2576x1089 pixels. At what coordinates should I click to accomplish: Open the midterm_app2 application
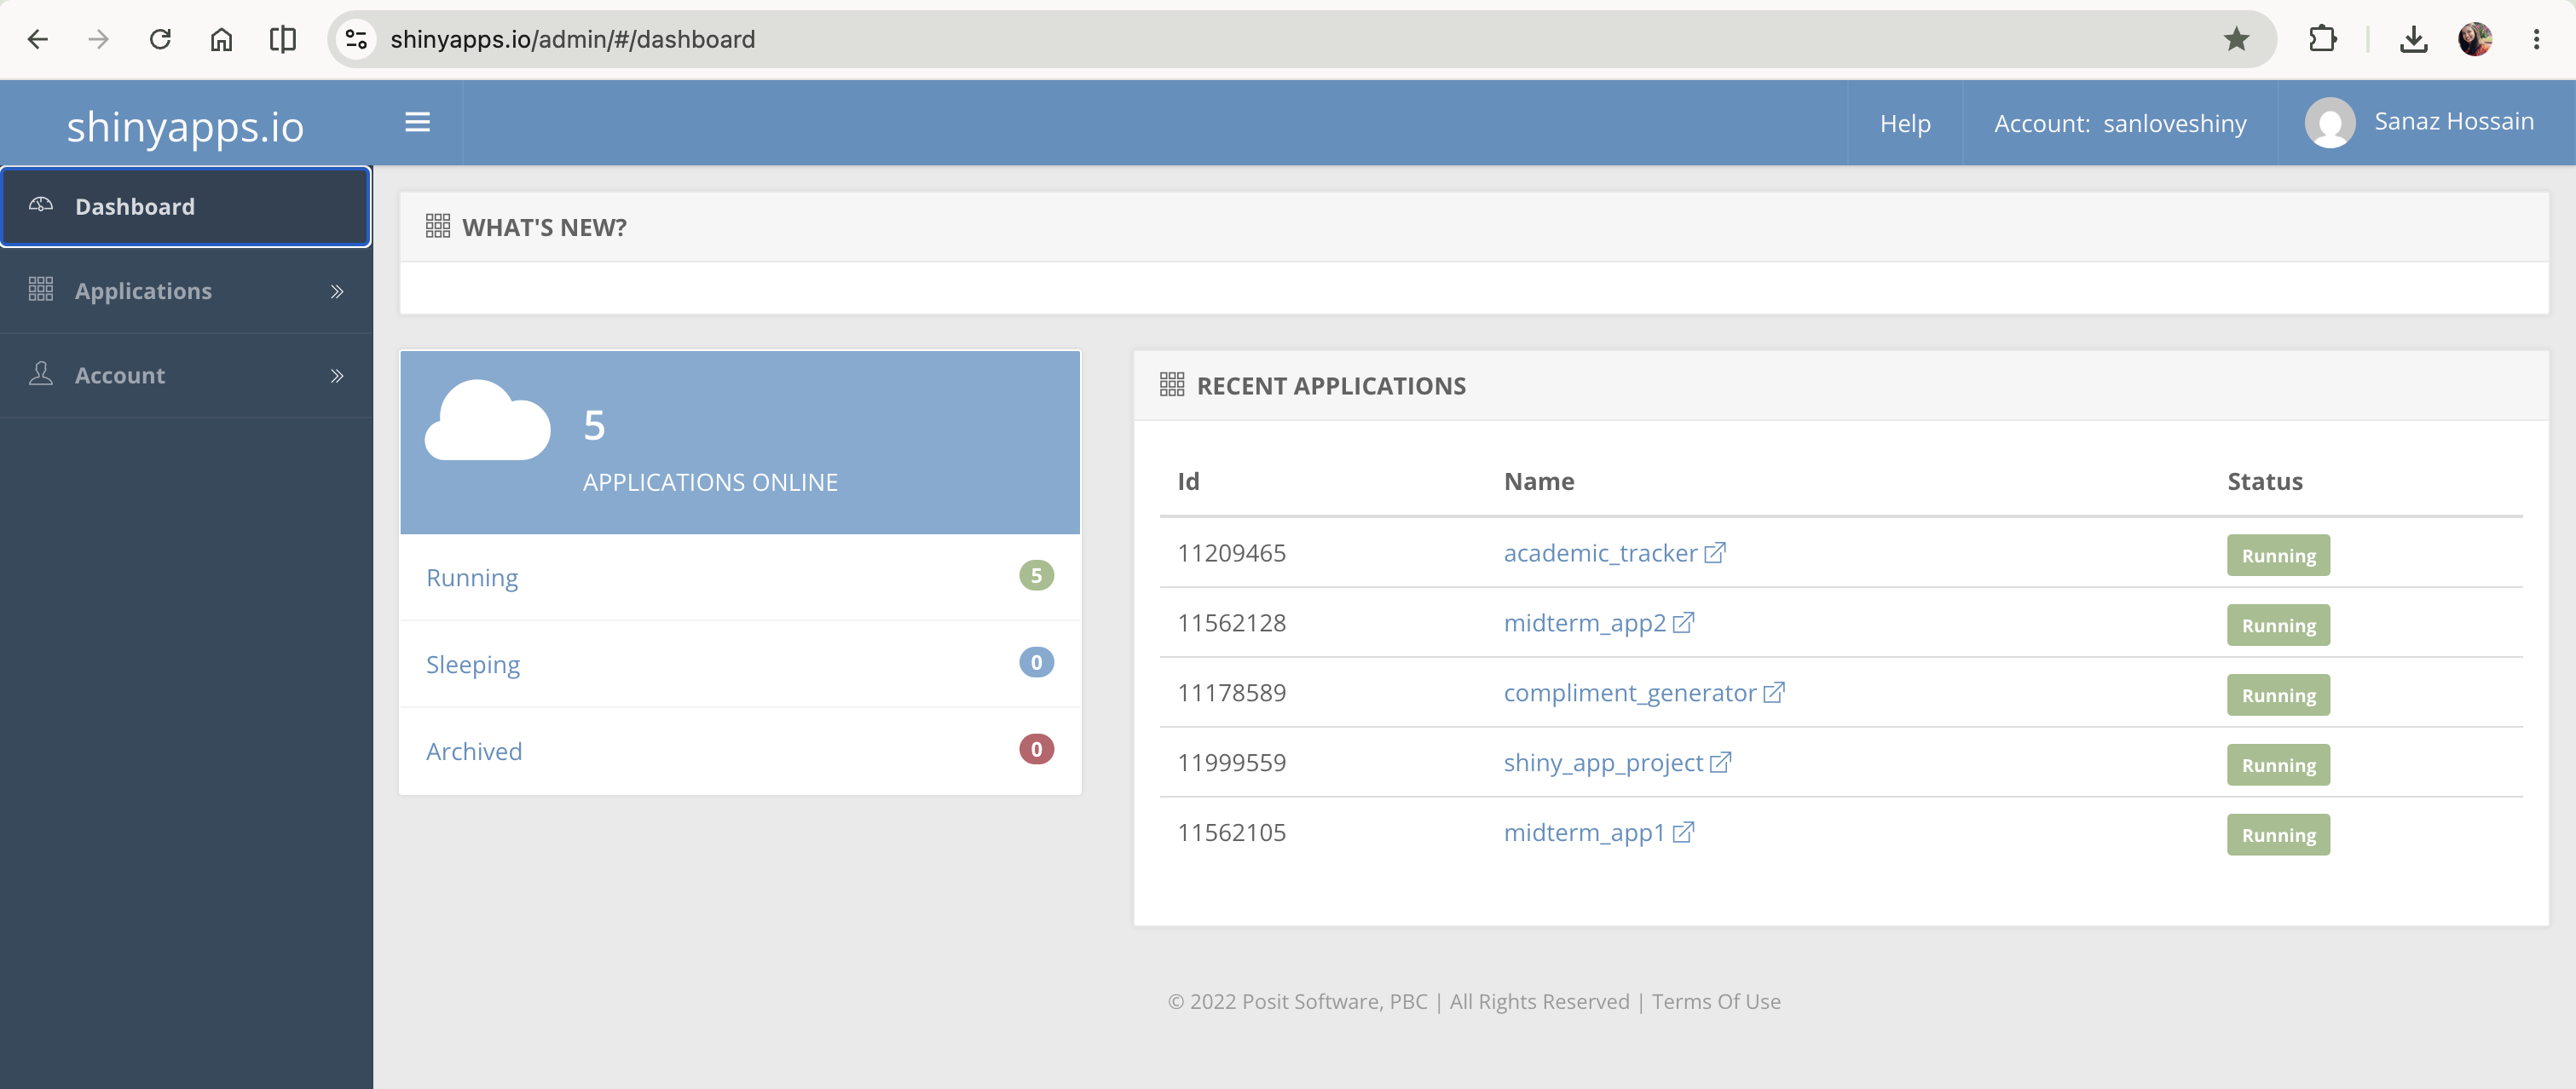pos(1585,623)
